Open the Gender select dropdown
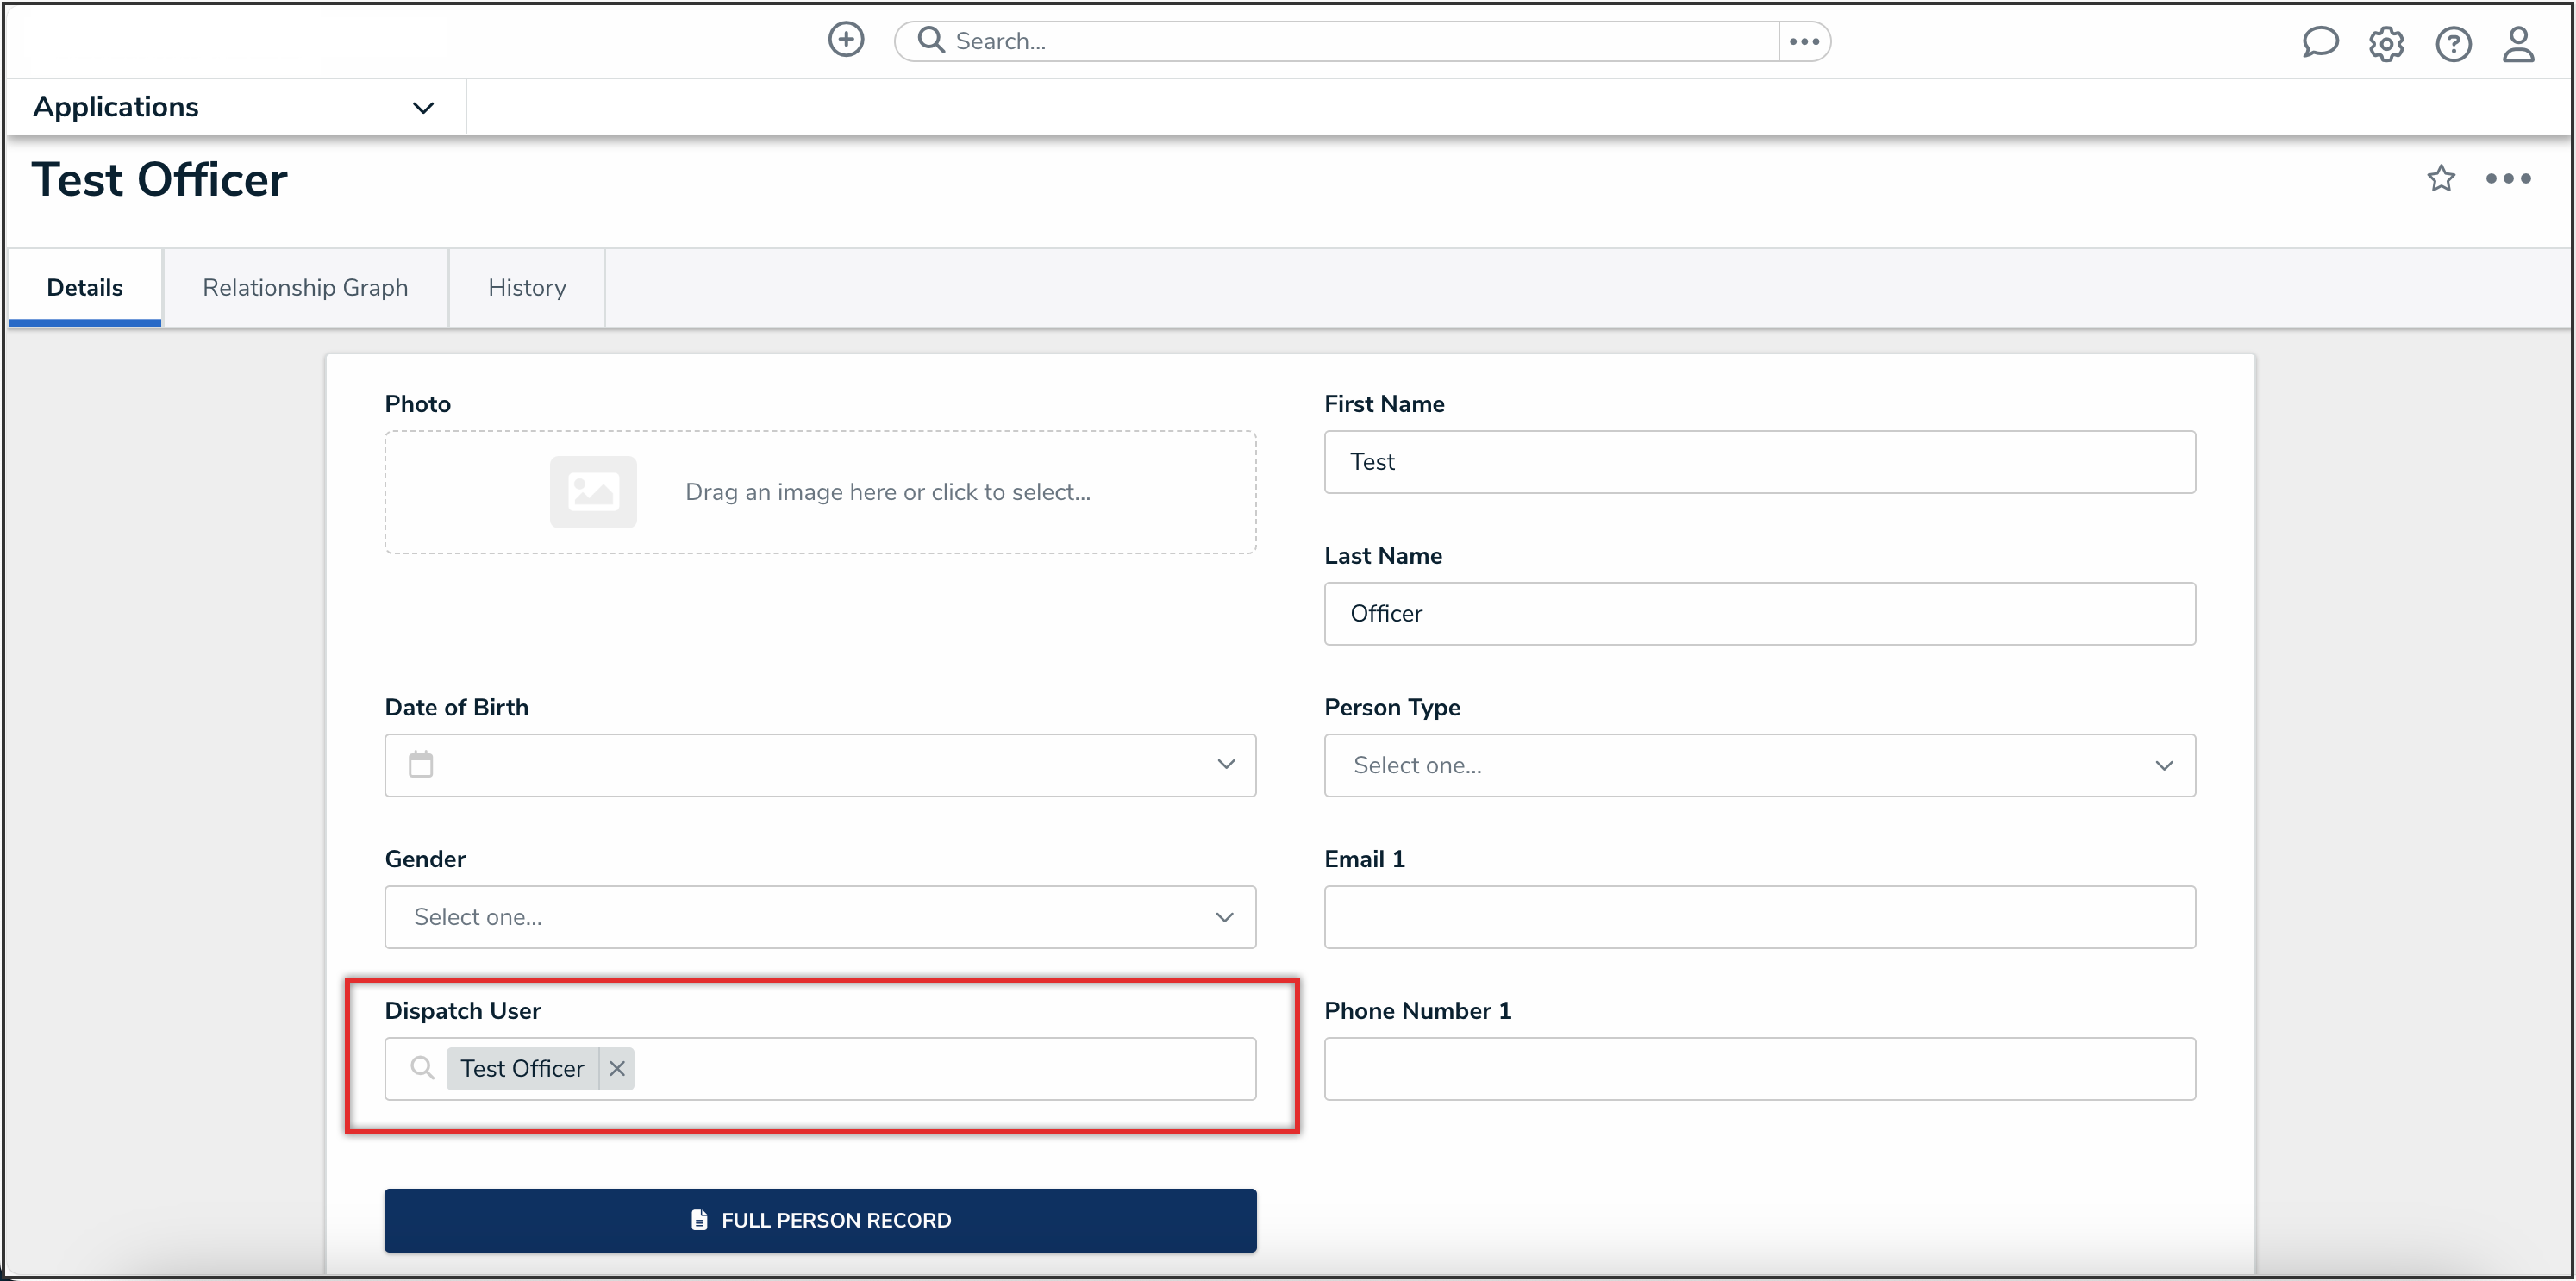This screenshot has height=1281, width=2576. pos(820,917)
